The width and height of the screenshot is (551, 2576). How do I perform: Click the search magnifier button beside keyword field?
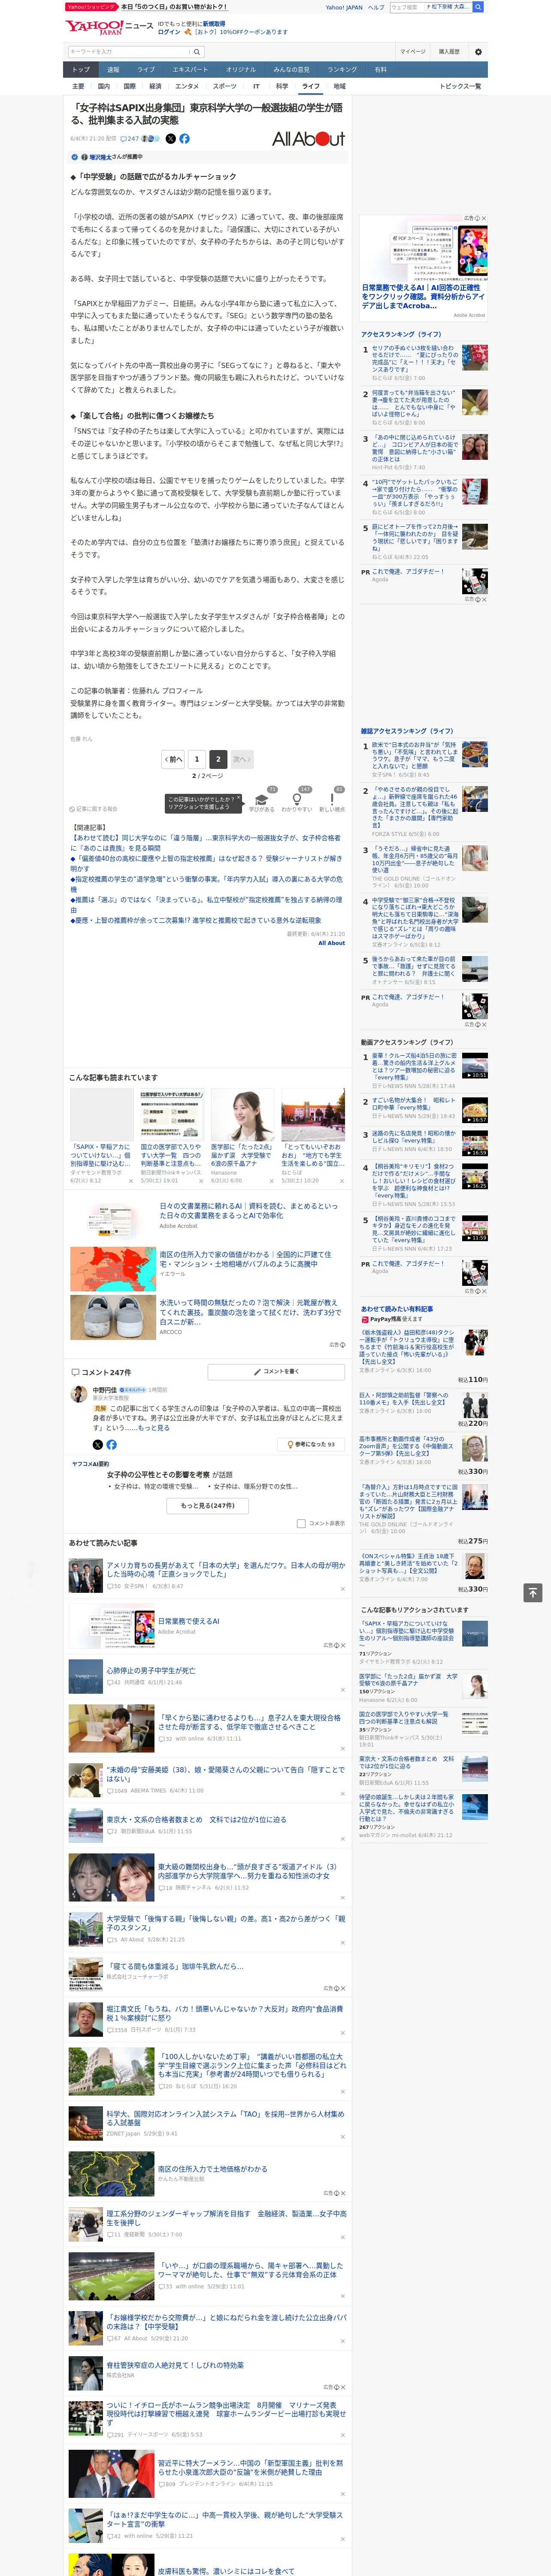coord(197,52)
